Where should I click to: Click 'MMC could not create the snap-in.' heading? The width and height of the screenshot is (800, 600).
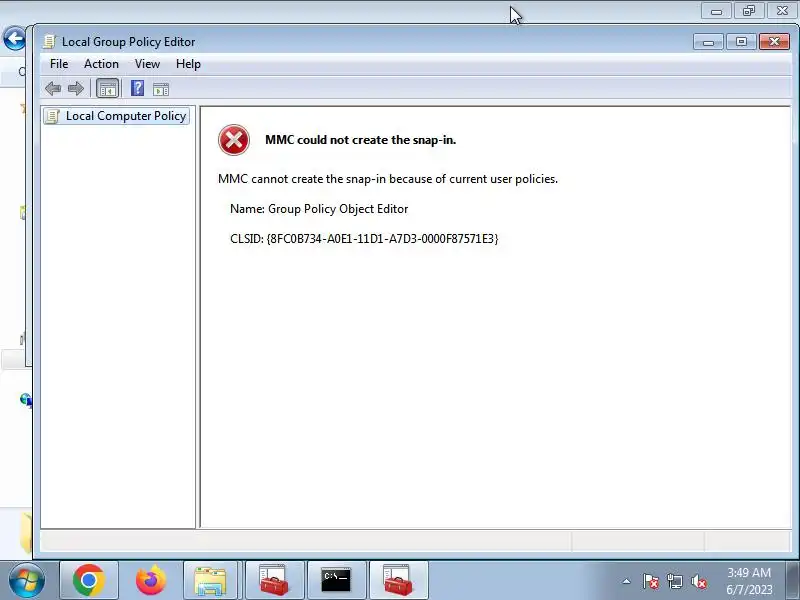[x=360, y=140]
